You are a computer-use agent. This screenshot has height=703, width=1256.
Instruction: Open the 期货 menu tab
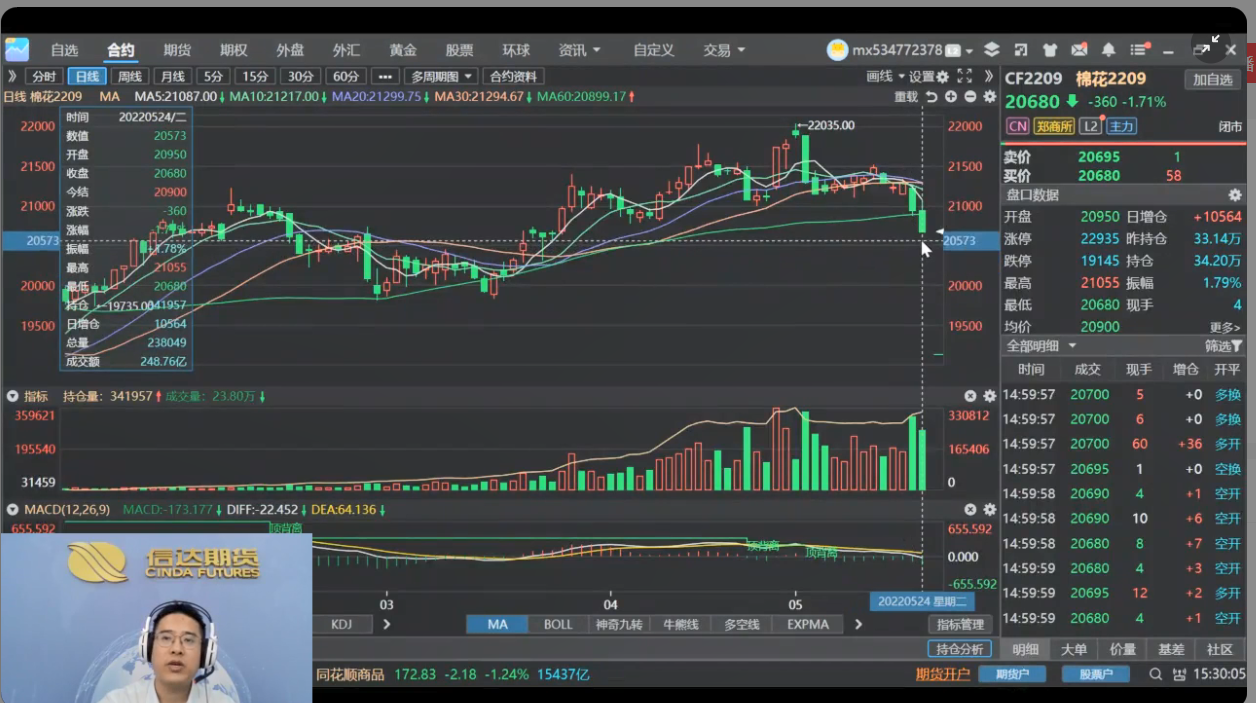pos(177,50)
